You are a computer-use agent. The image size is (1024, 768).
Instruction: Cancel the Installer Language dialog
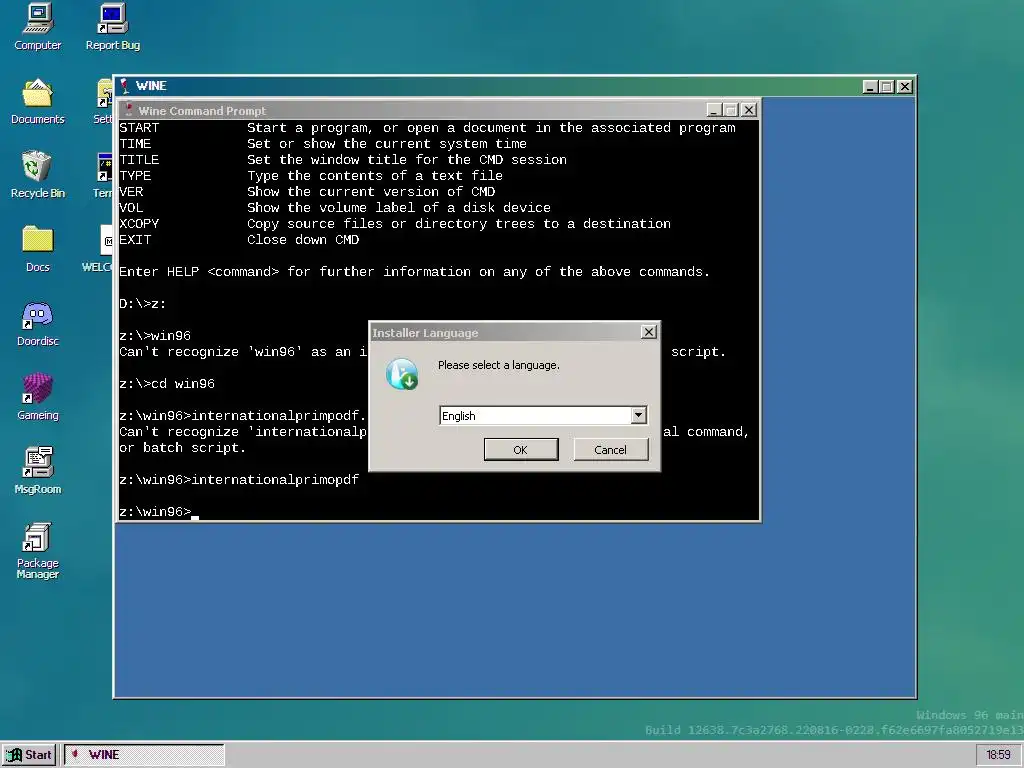pyautogui.click(x=611, y=449)
